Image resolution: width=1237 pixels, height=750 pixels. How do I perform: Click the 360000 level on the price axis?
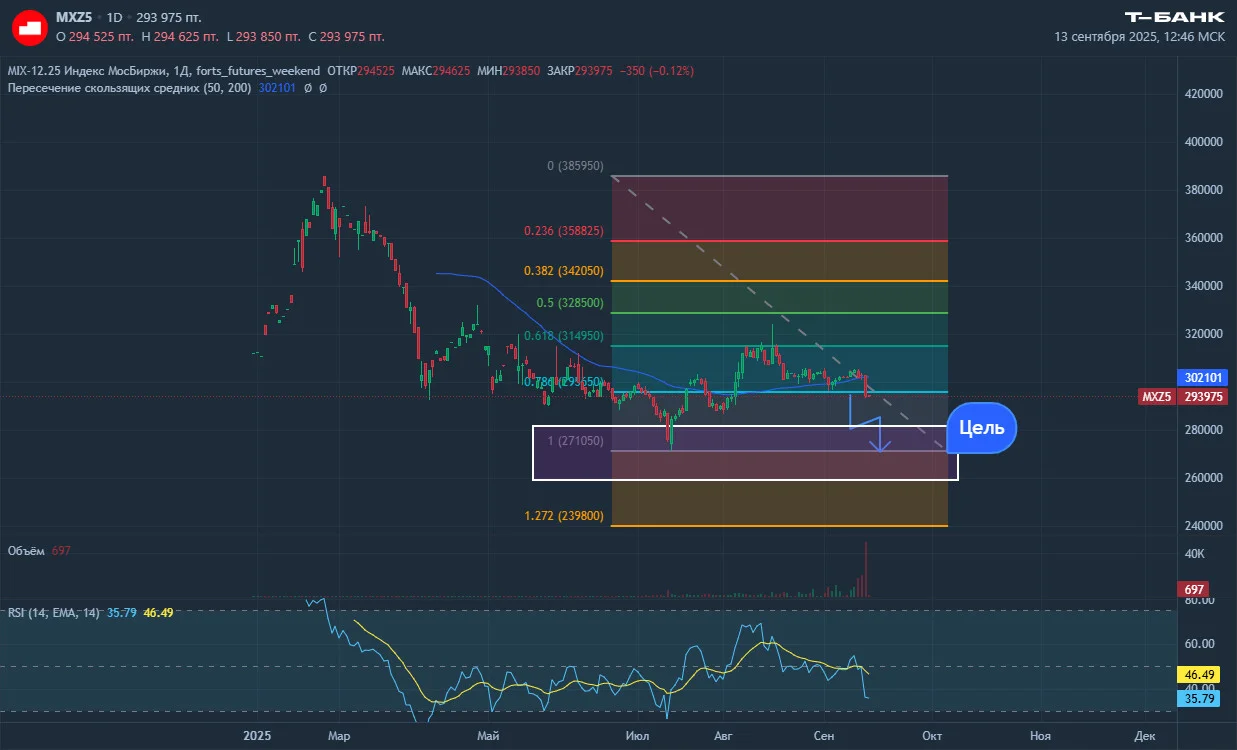click(x=1203, y=238)
